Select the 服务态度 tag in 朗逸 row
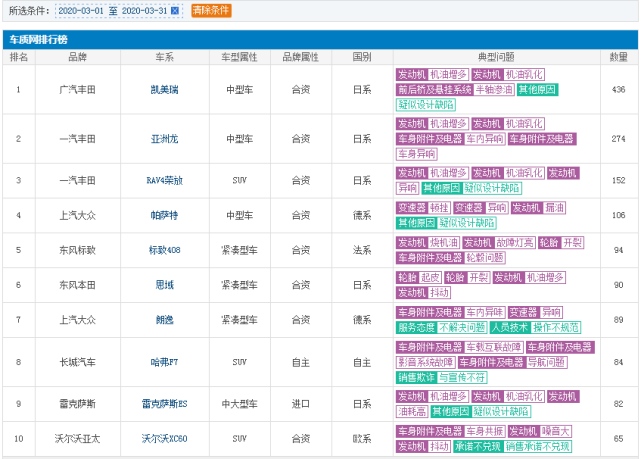The height and width of the screenshot is (459, 641). pyautogui.click(x=419, y=327)
